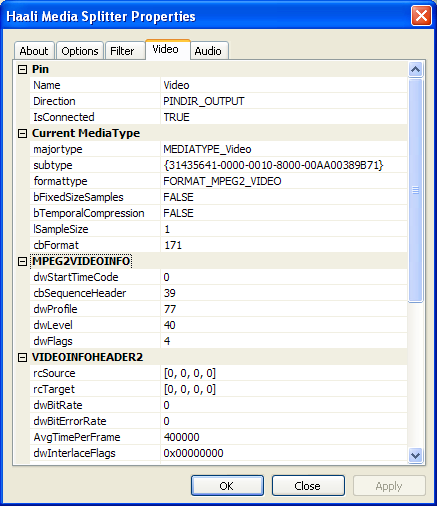Select the IsConnected property row
Screen dimensions: 437x506
[218, 117]
